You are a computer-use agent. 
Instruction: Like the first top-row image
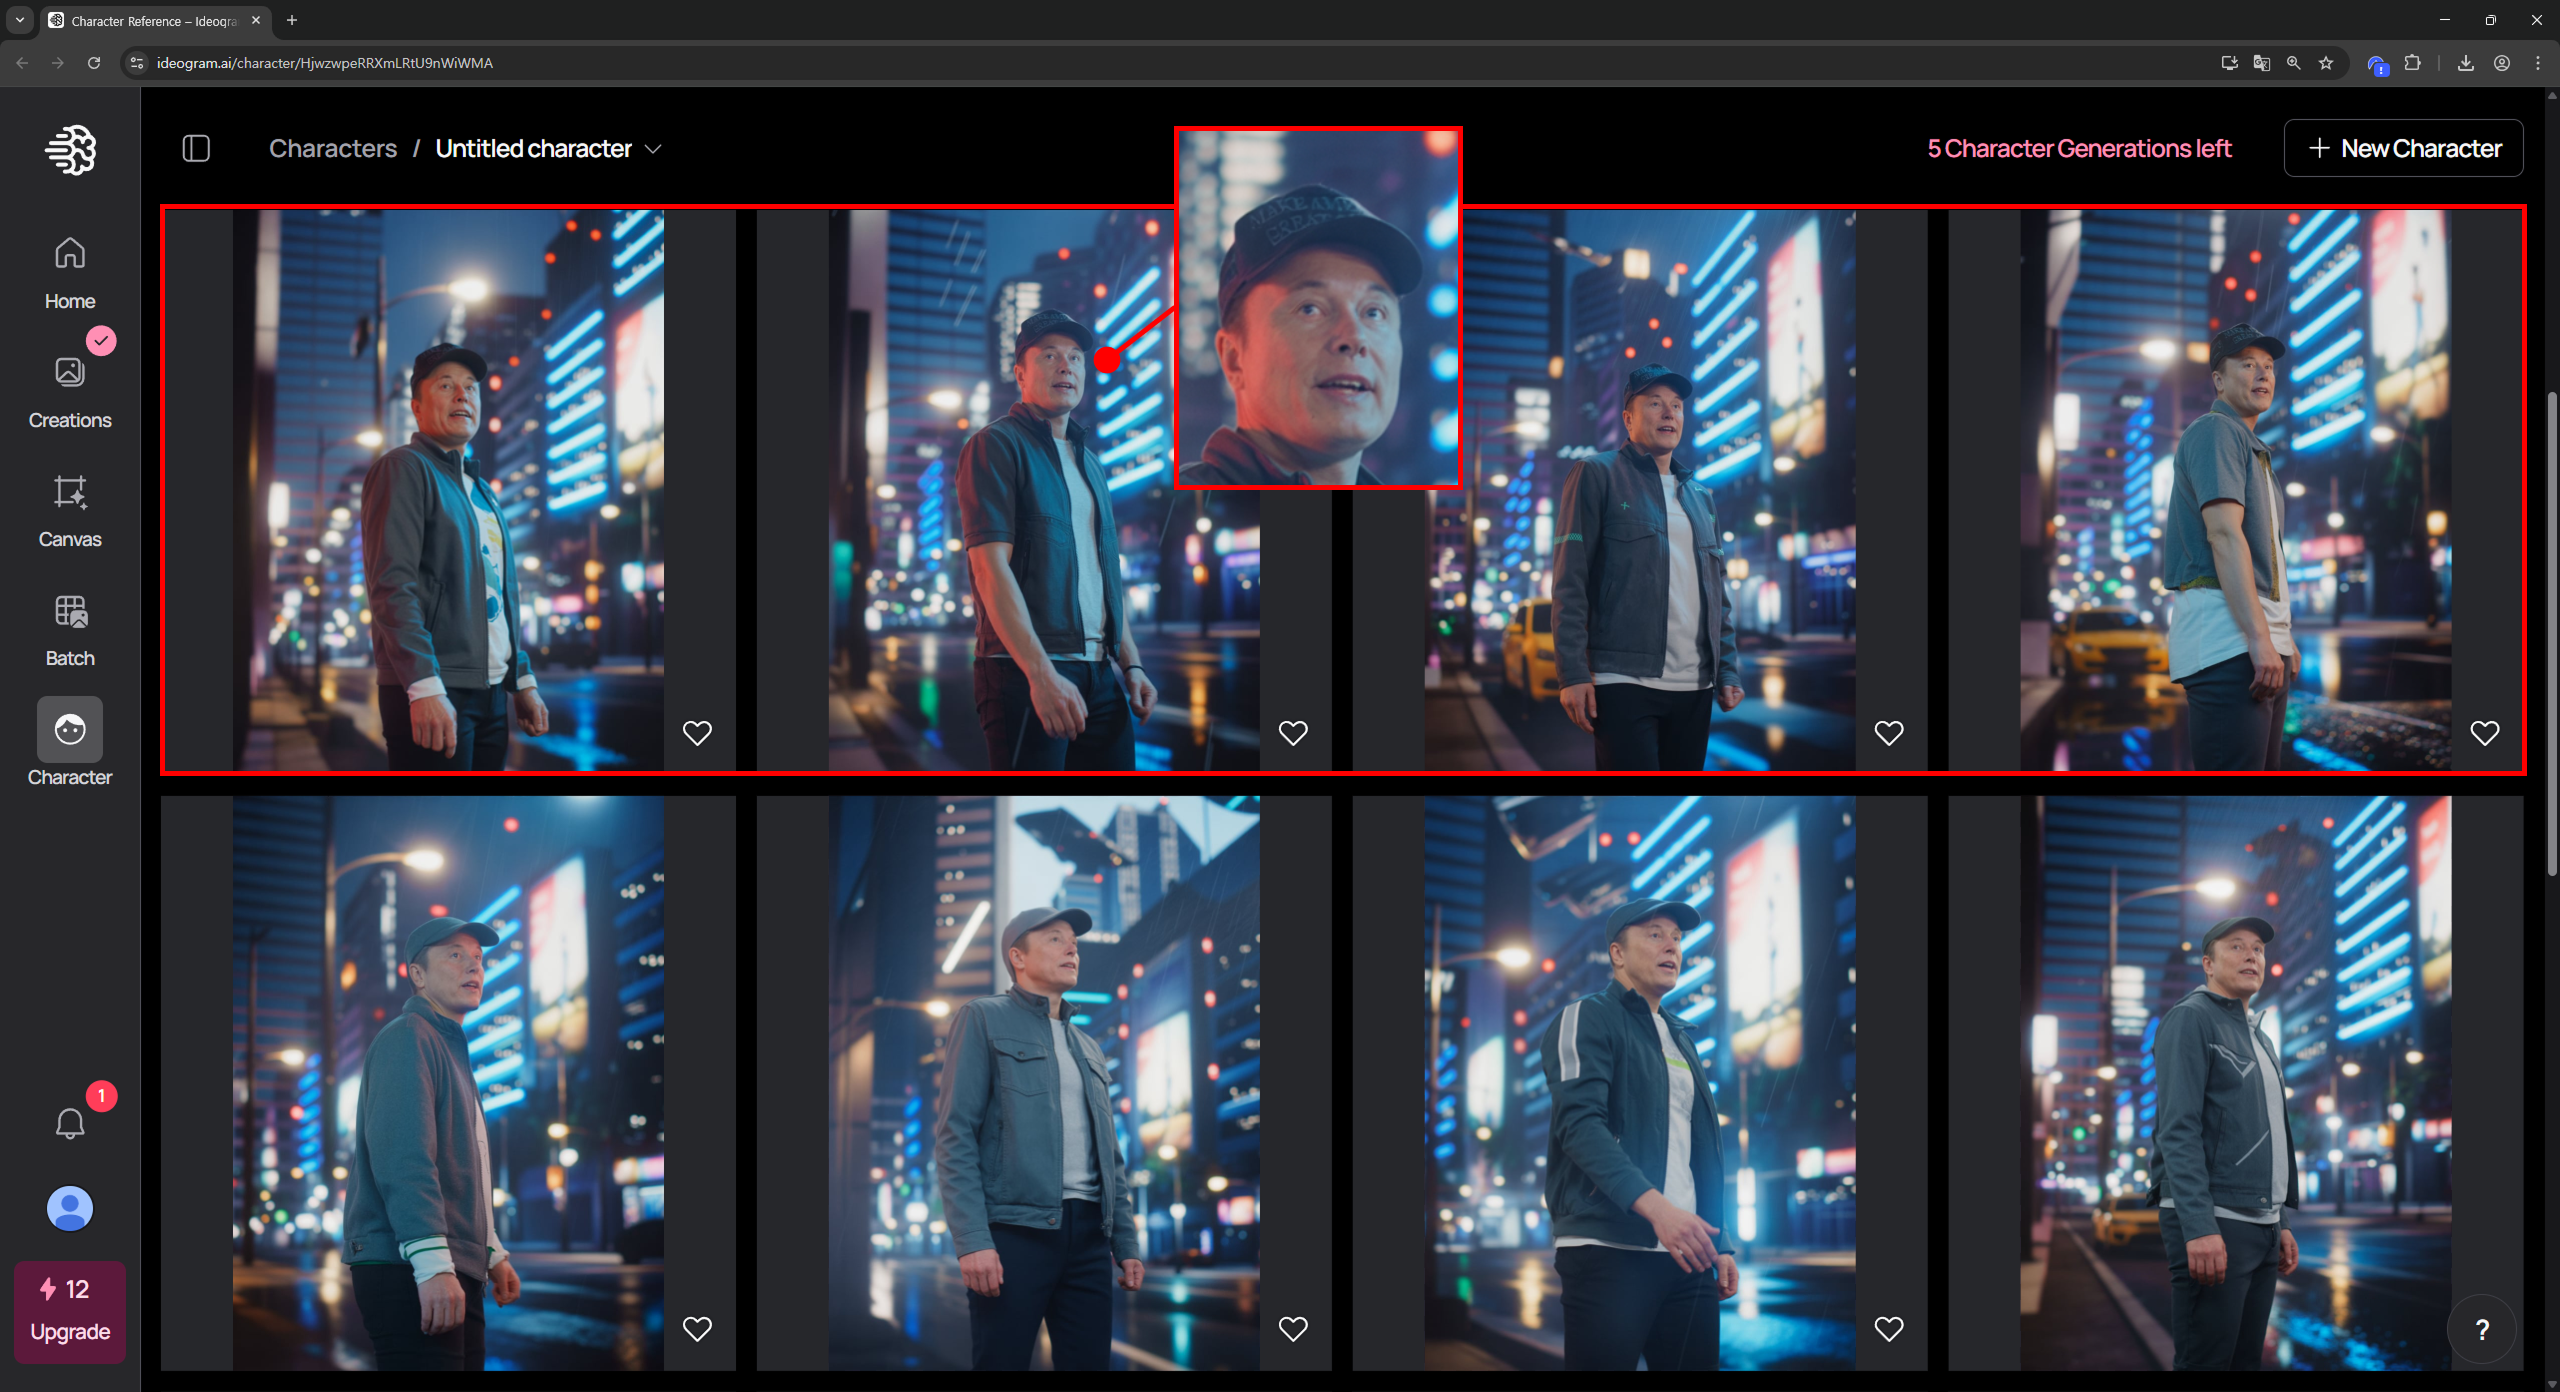(697, 733)
